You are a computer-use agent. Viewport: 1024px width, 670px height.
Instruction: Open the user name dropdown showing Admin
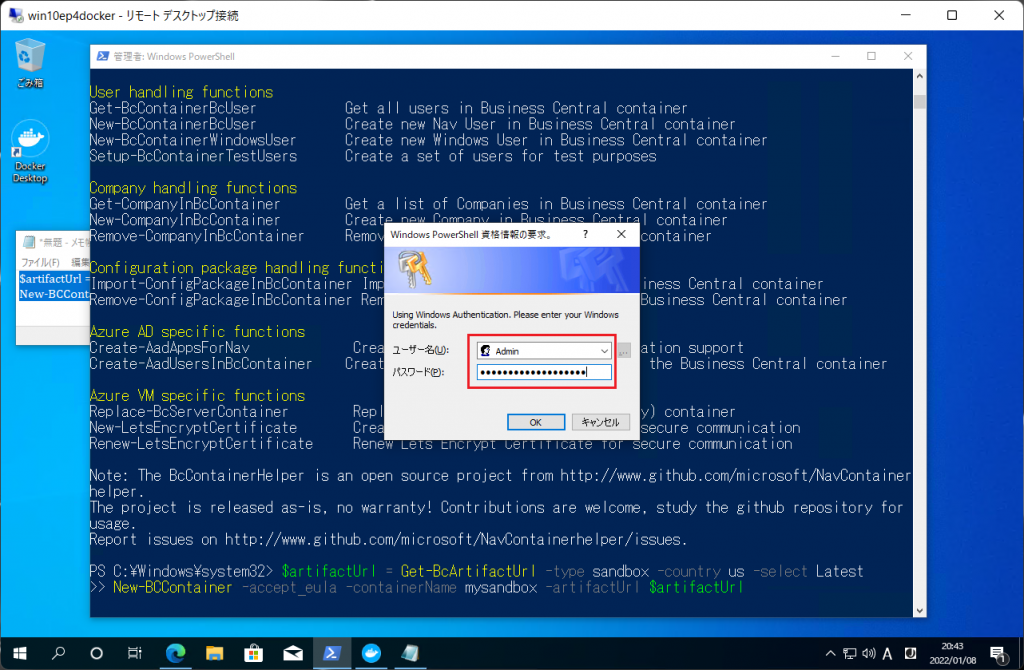tap(544, 351)
